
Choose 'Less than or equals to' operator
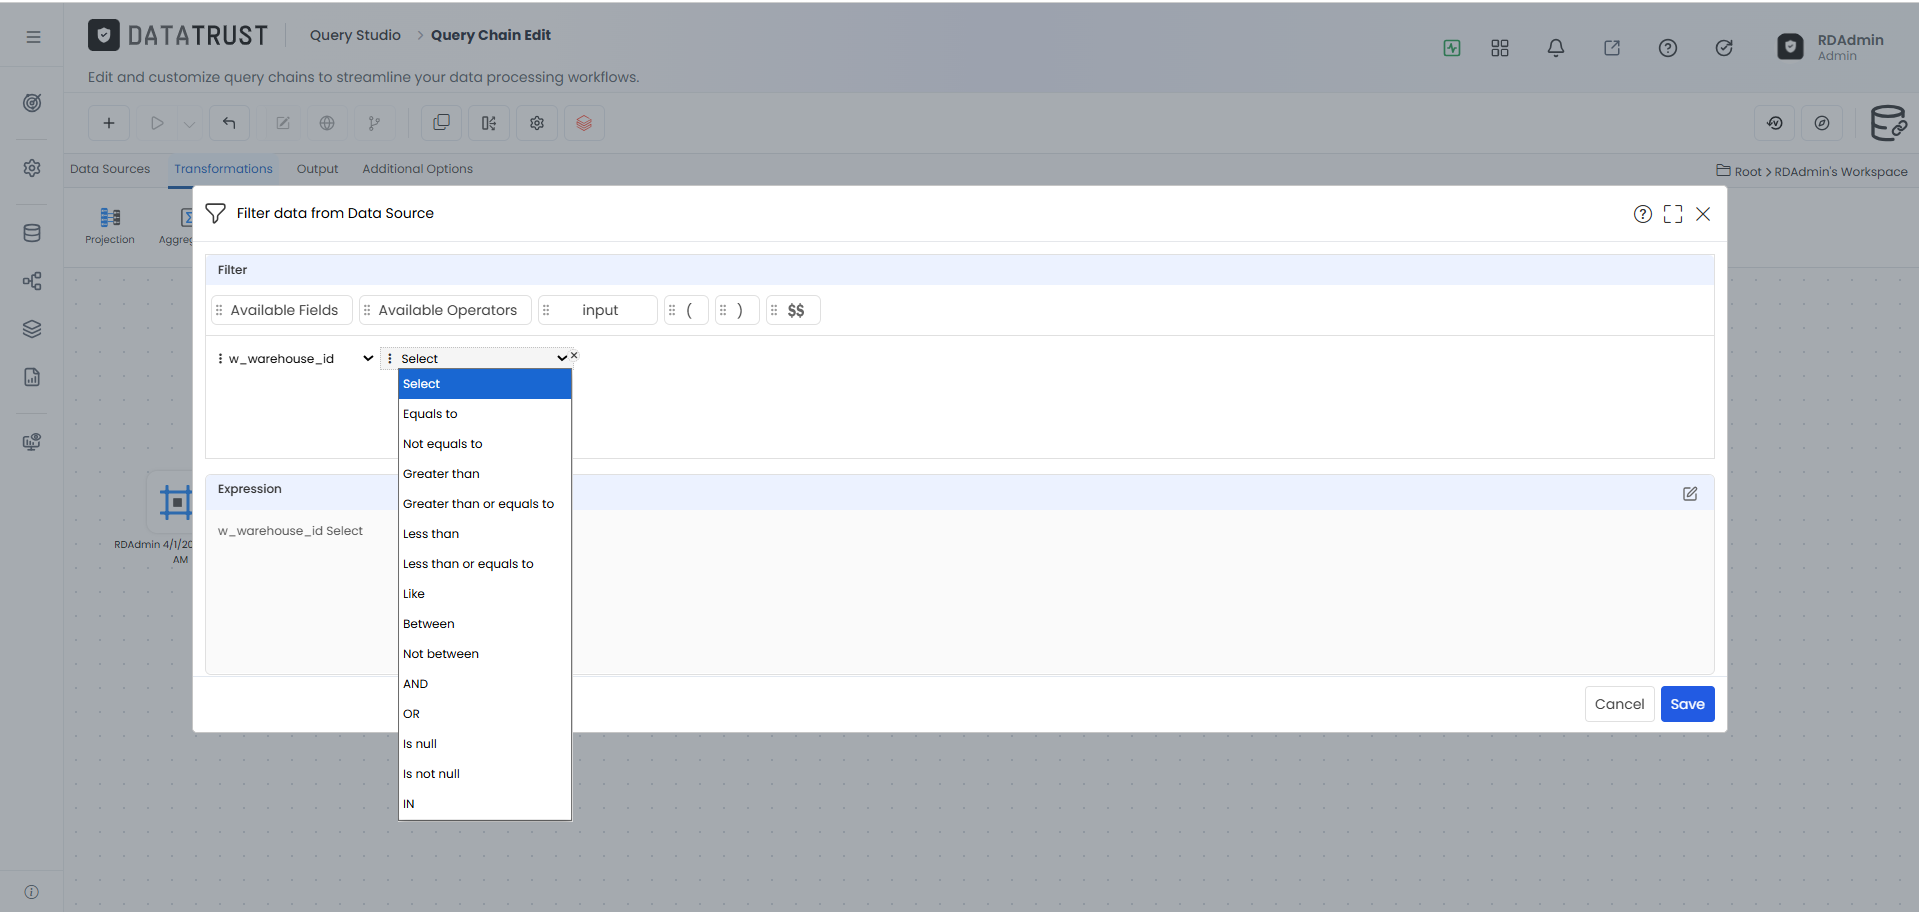[485, 564]
